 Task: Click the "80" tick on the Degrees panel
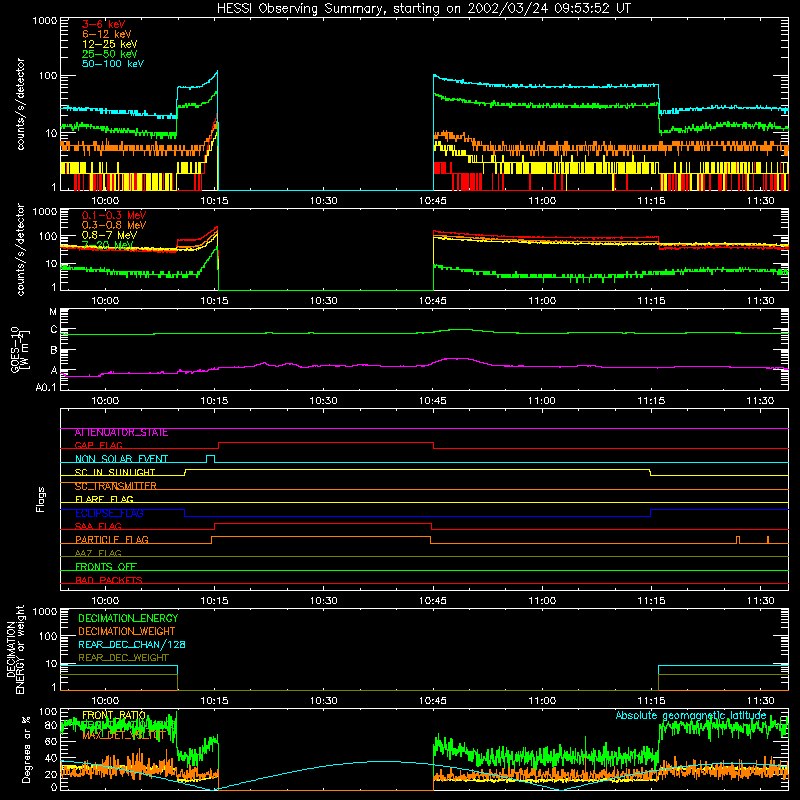click(51, 725)
